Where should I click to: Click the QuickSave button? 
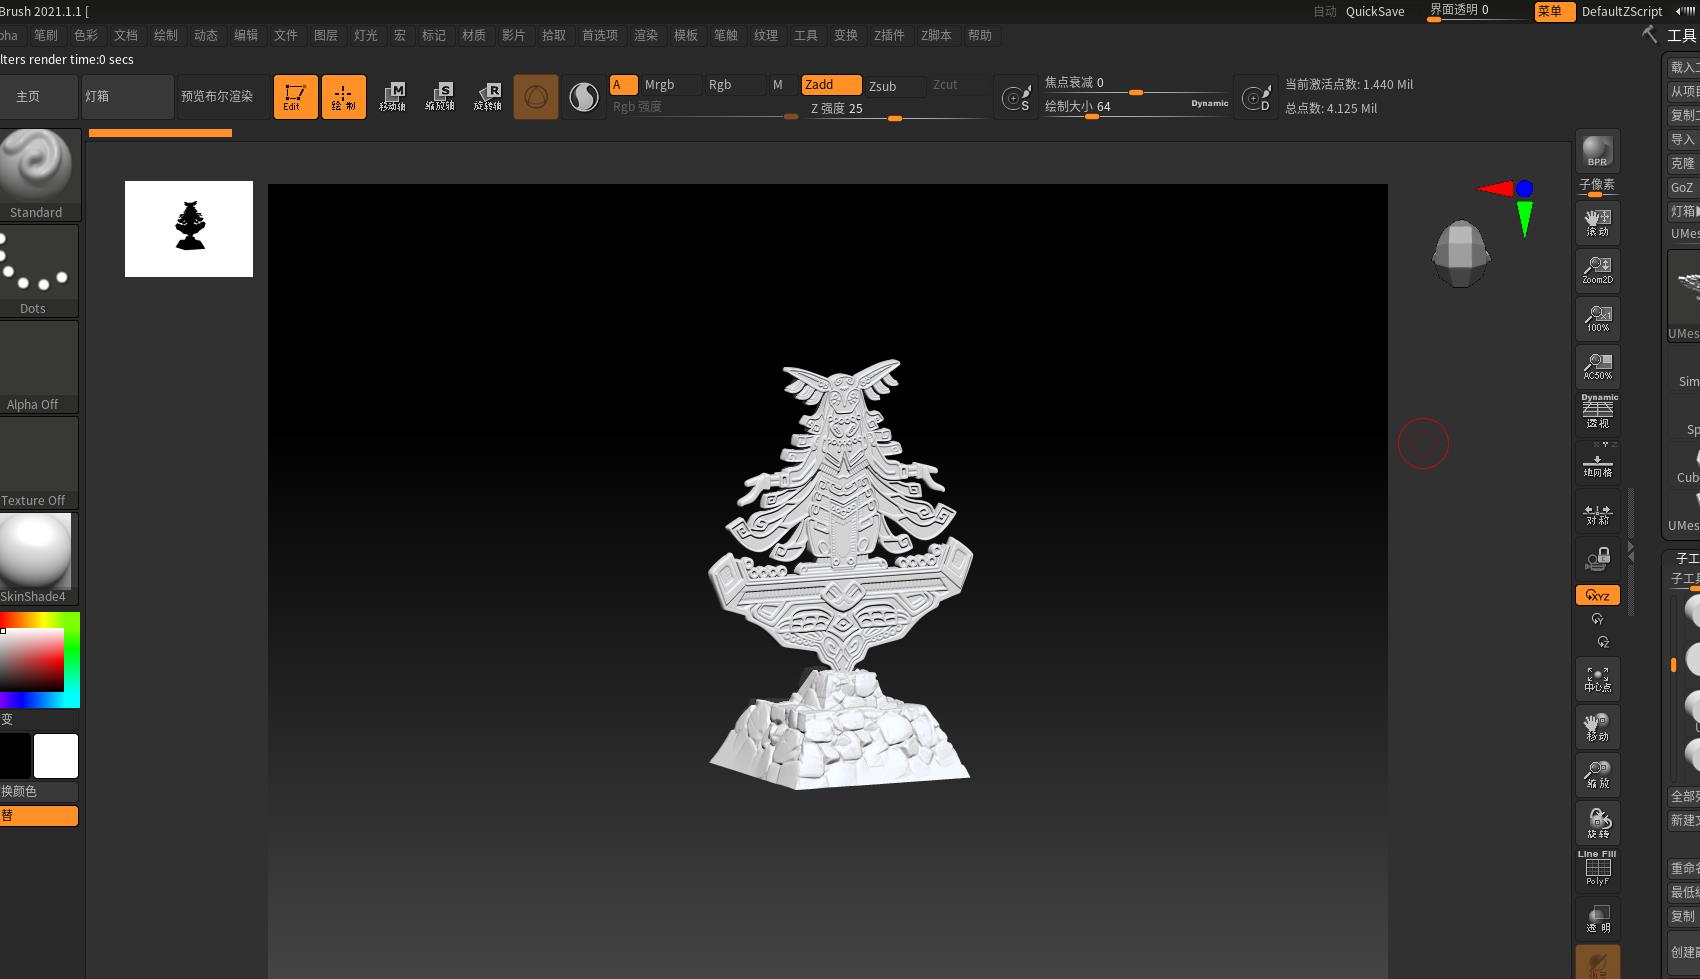(x=1374, y=11)
